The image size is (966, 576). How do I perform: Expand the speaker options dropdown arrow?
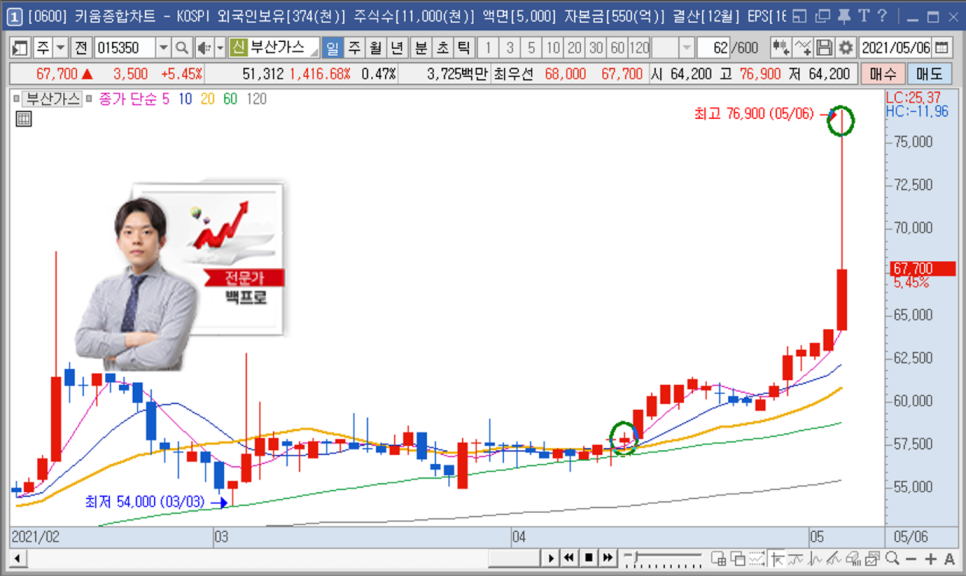coord(220,47)
